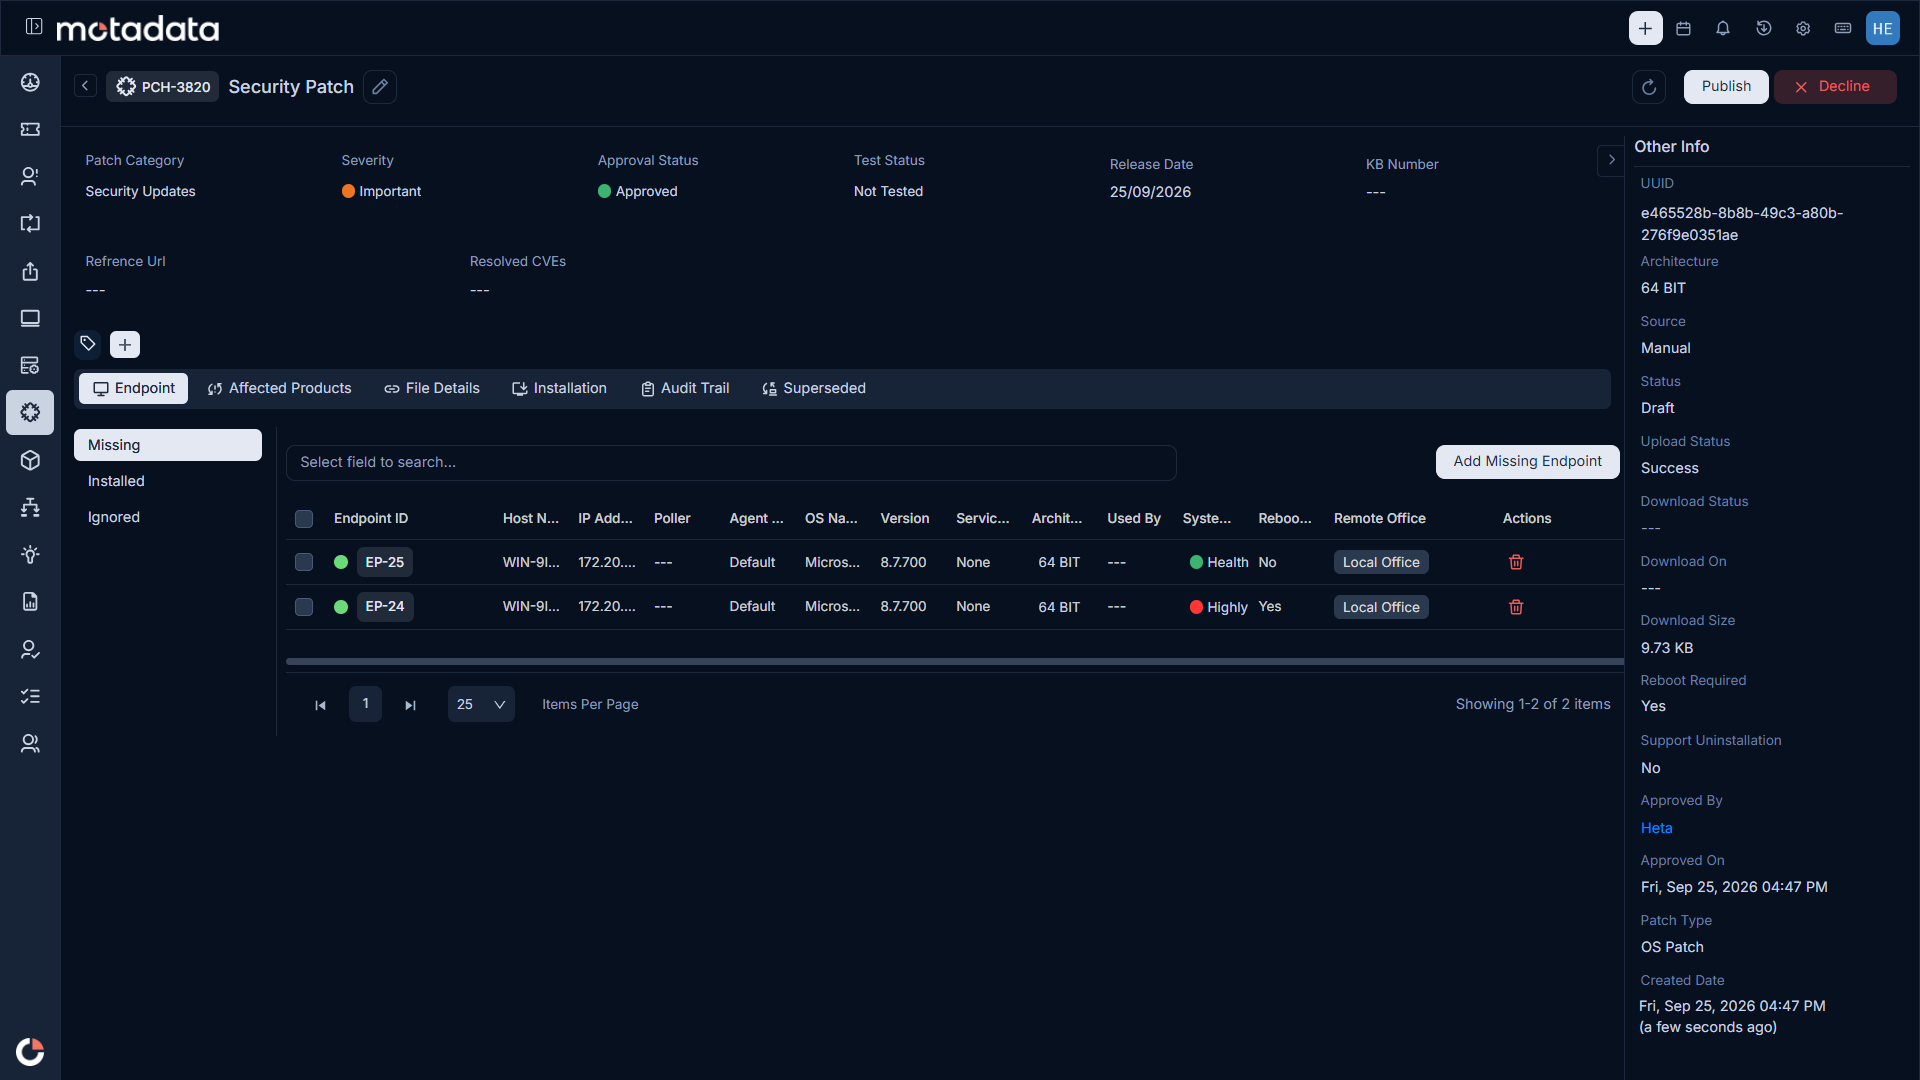Click the plus quick-create icon in top bar
Viewport: 1920px width, 1080px height.
[1645, 28]
